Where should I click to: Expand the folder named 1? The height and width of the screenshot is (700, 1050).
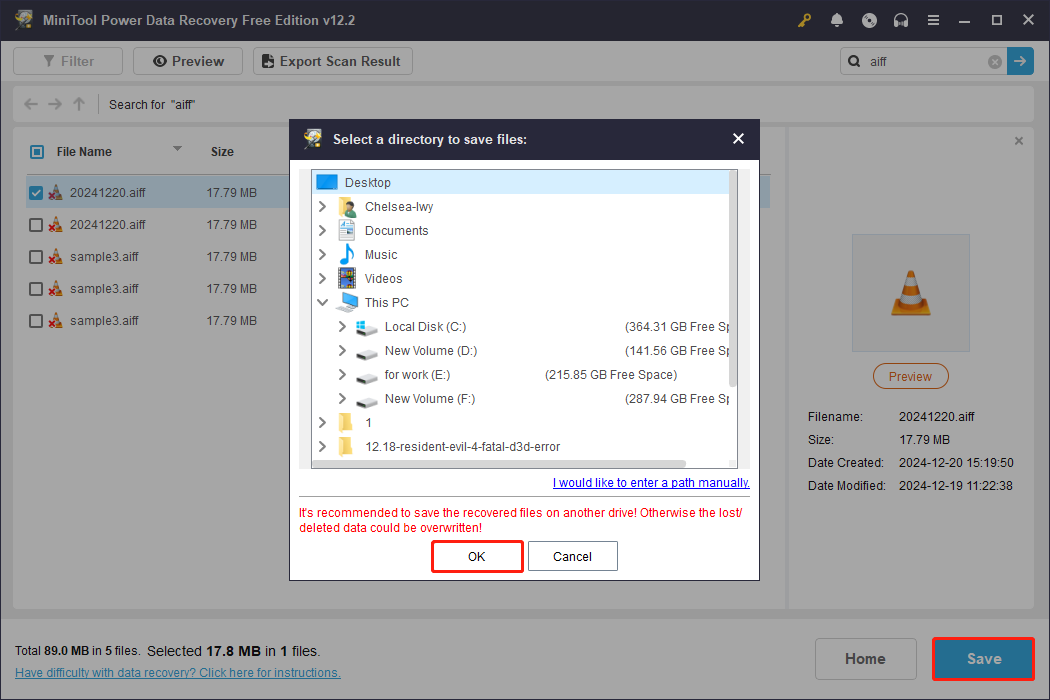point(323,423)
